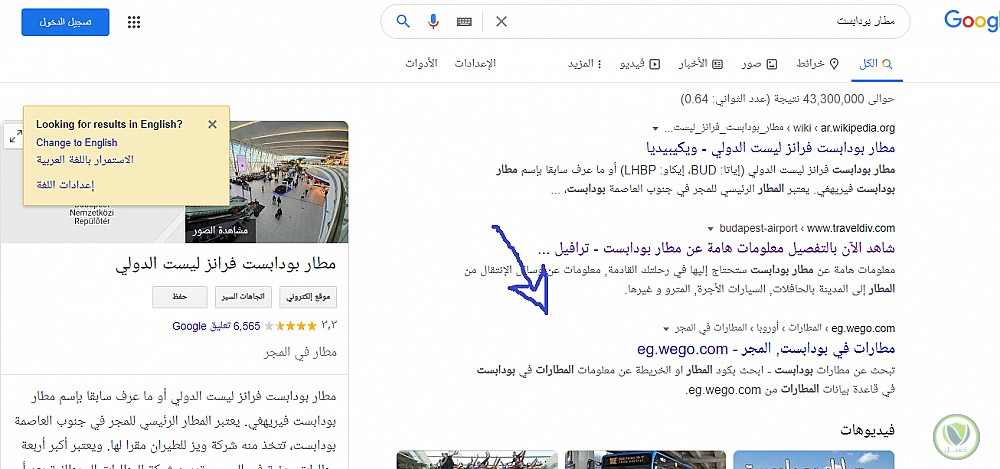Click the knowledge panel title مطار بودابست فرانز ليست الدولي

pyautogui.click(x=226, y=264)
